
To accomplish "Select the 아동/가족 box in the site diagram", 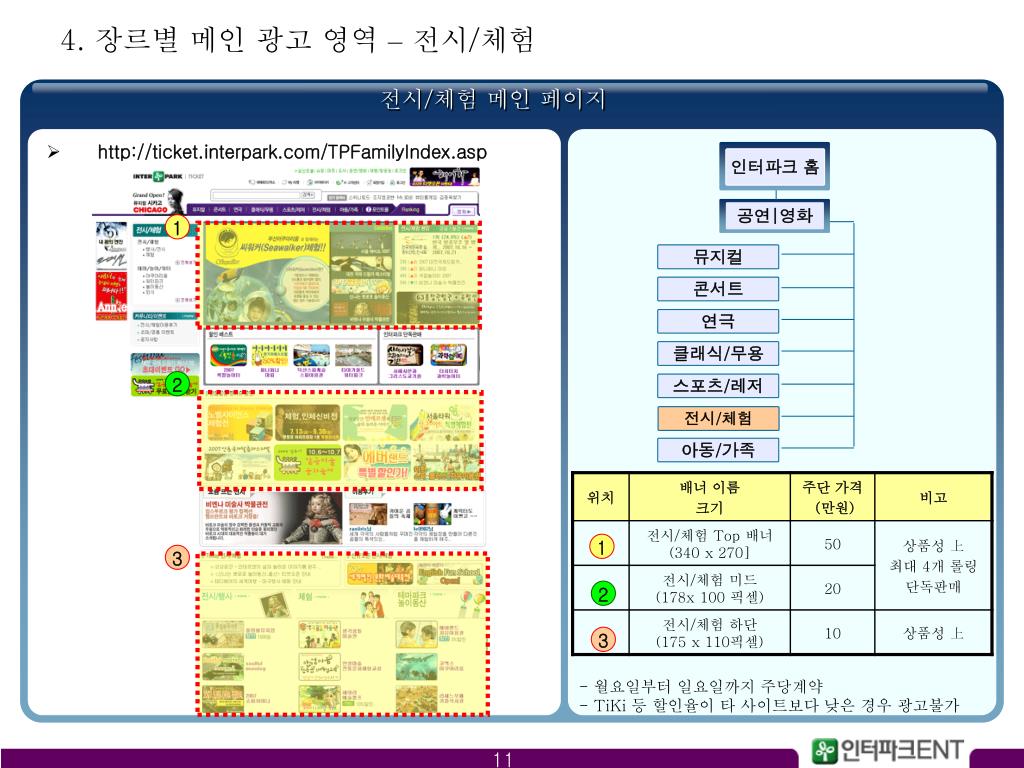I will click(x=718, y=450).
